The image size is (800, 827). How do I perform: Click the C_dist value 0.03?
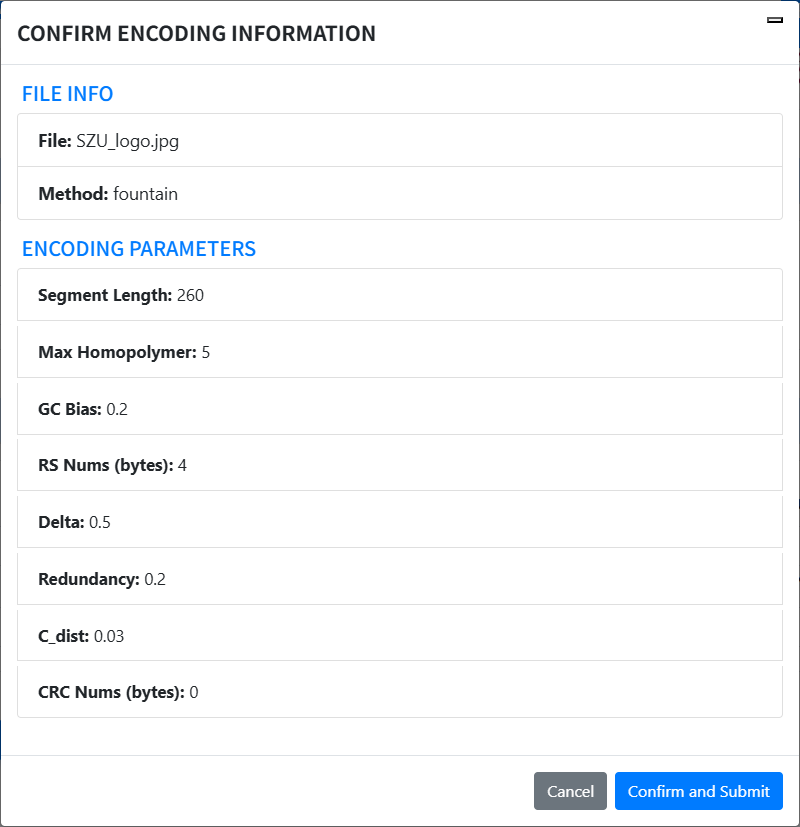coord(109,635)
